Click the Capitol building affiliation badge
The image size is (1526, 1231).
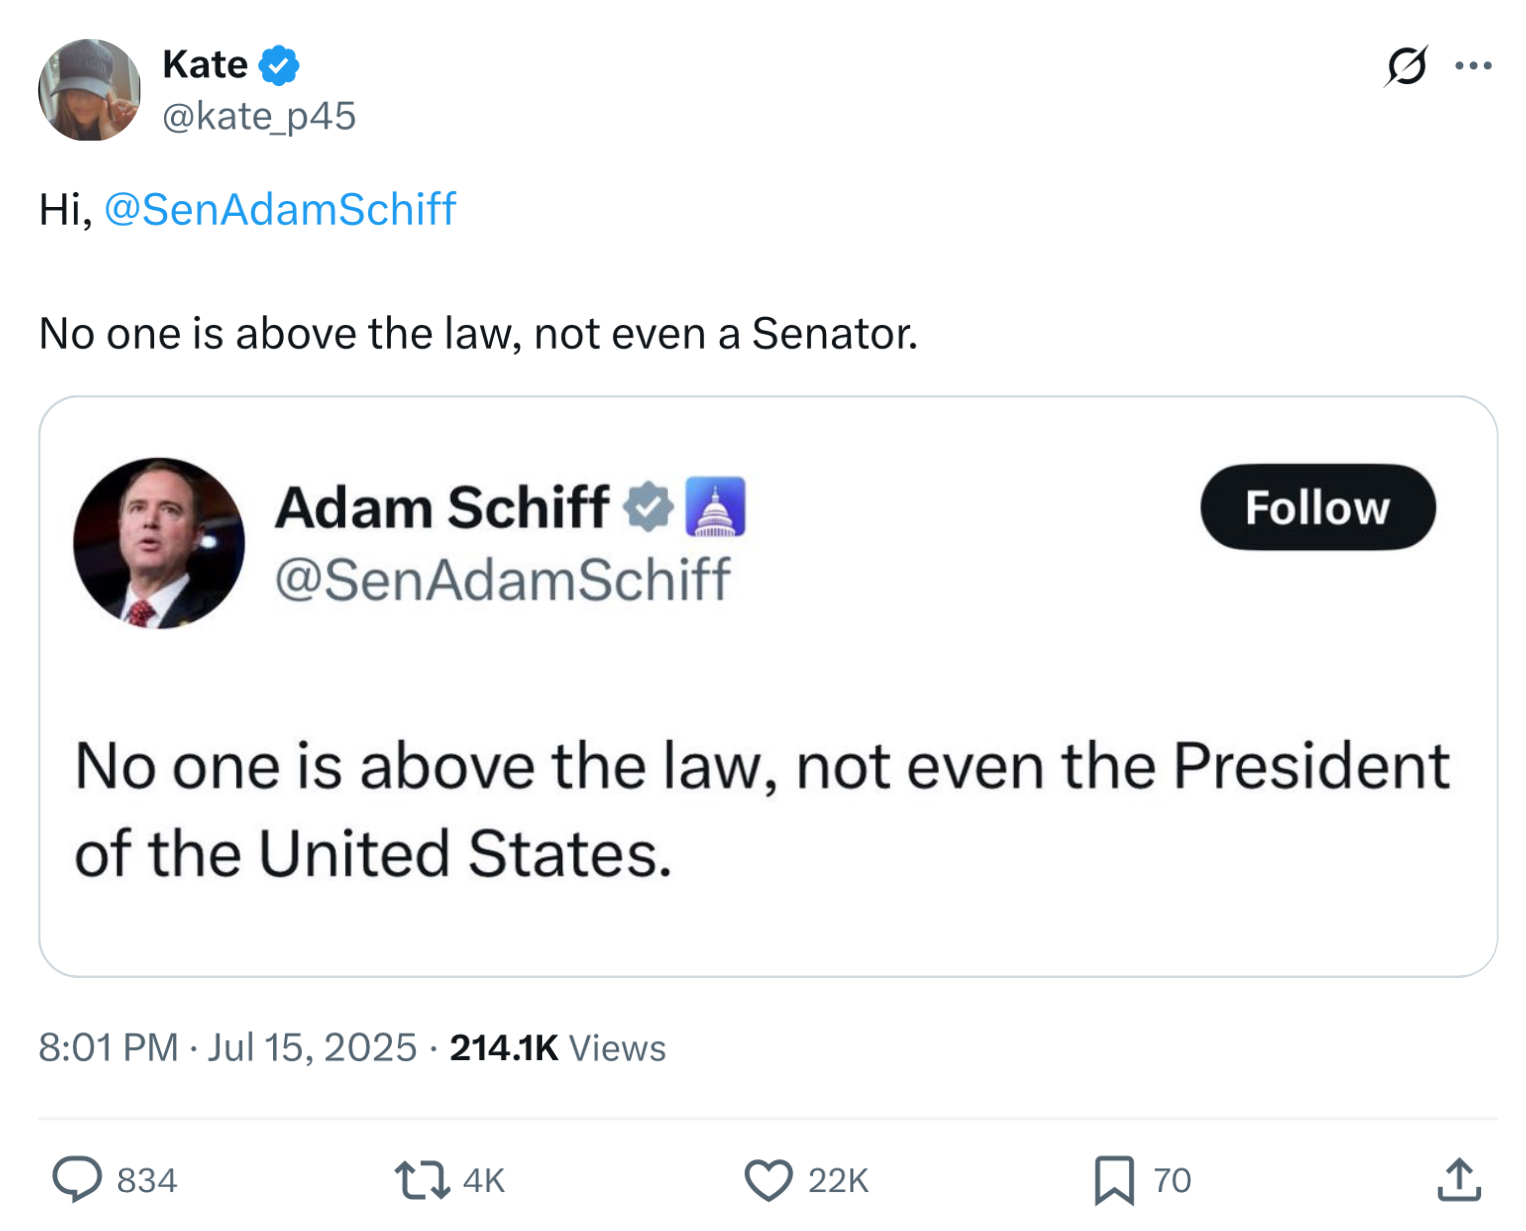pyautogui.click(x=715, y=508)
